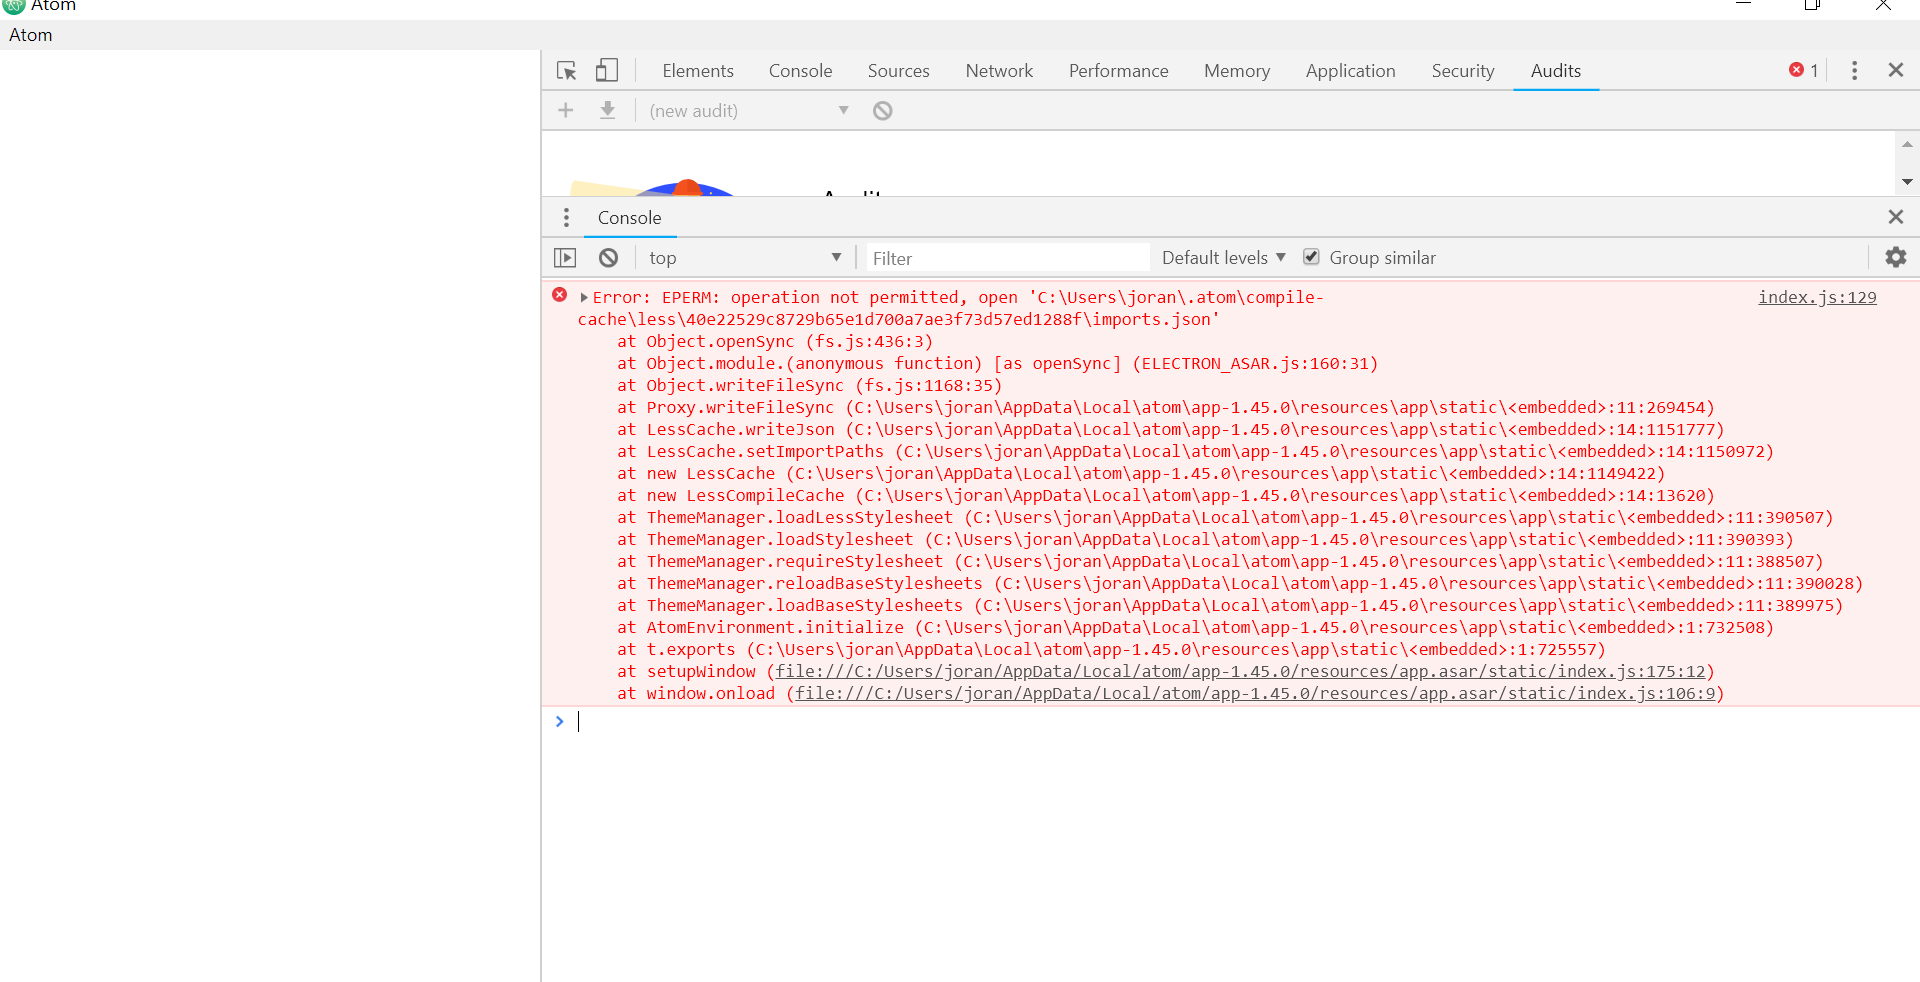Click the 'at new LessCompileCache' stack line
Image resolution: width=1920 pixels, height=982 pixels.
pyautogui.click(x=1166, y=496)
